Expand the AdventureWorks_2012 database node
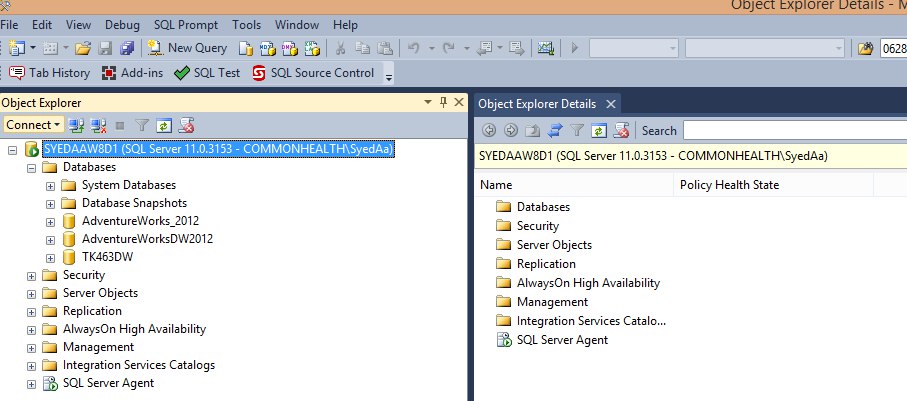 coord(50,222)
